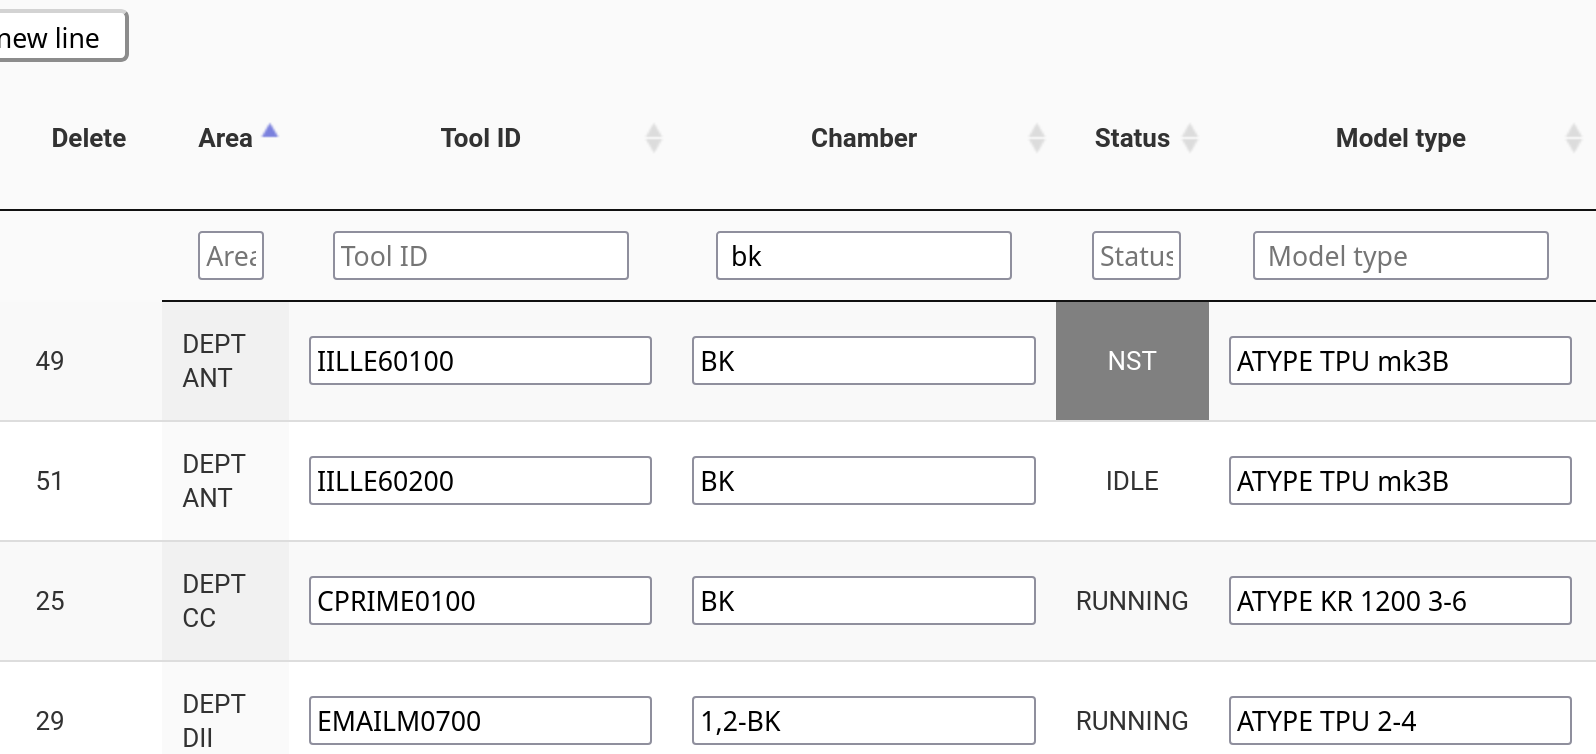1596x754 pixels.
Task: Click DEPT ANT area cell in row 51
Action: coord(225,481)
